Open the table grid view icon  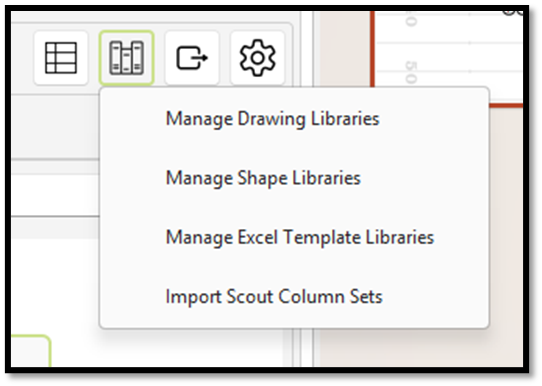[61, 58]
